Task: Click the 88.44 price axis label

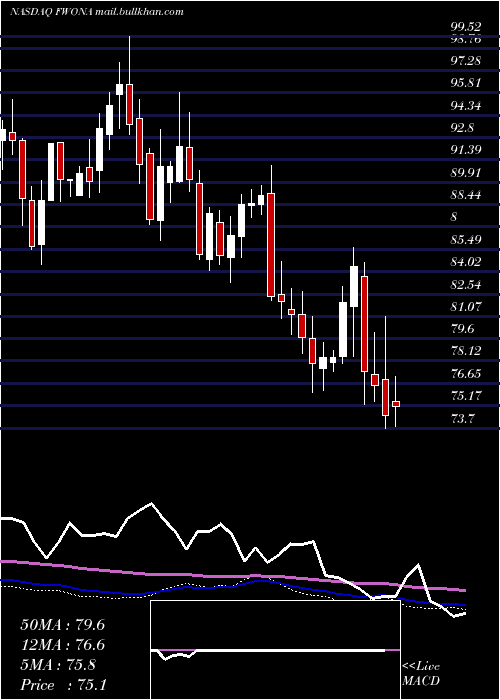Action: pyautogui.click(x=466, y=195)
